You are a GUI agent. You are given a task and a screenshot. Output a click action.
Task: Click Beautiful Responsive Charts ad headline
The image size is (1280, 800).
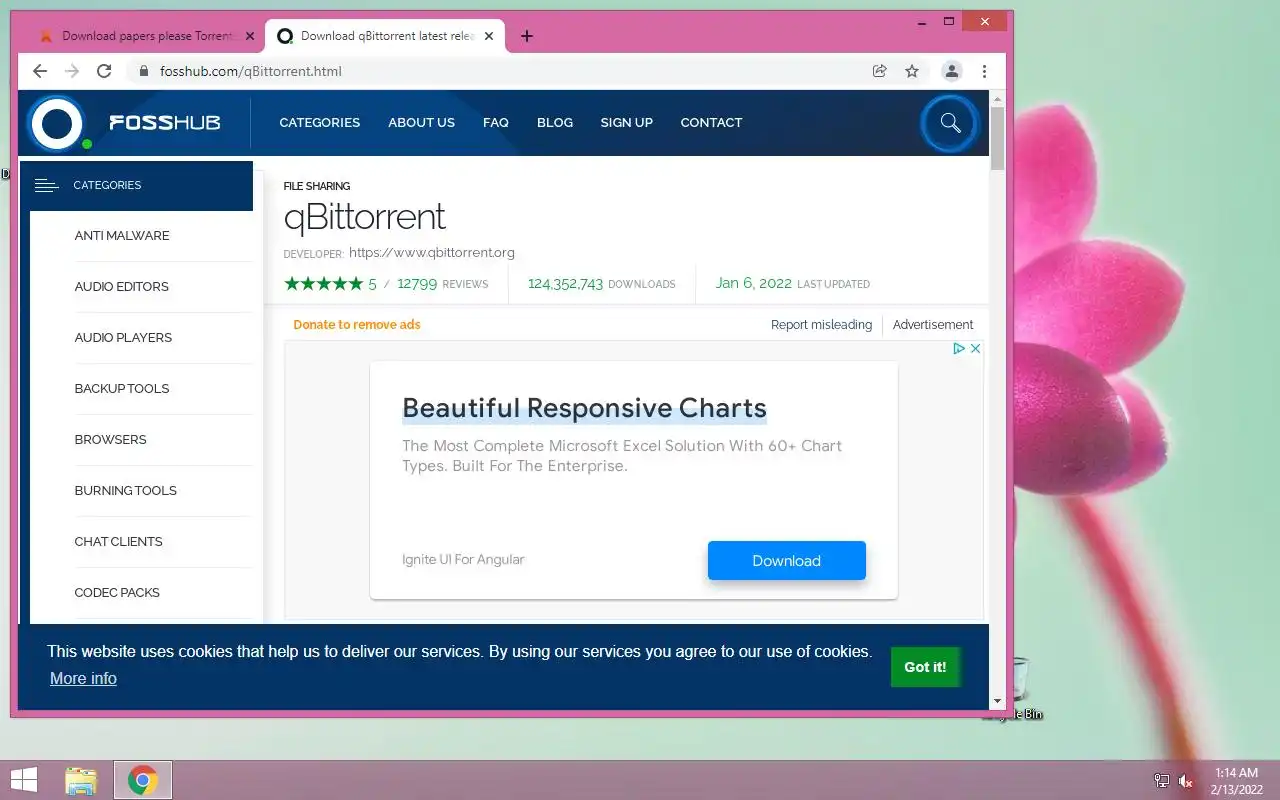(584, 408)
